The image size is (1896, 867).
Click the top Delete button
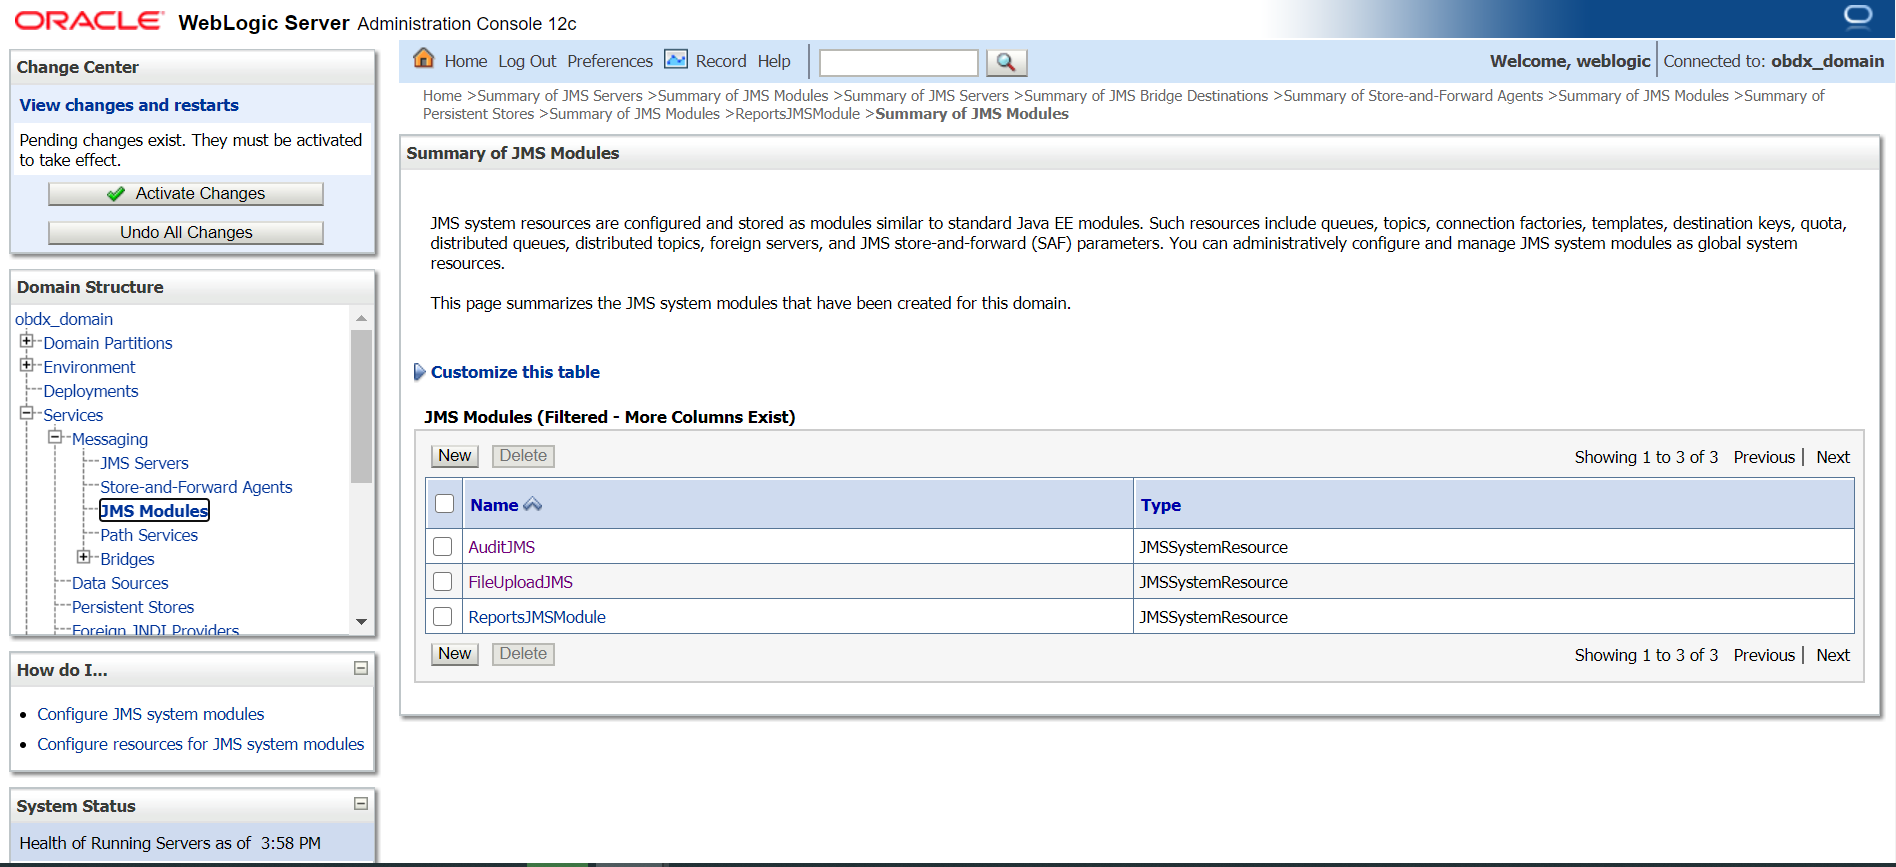[x=523, y=456]
